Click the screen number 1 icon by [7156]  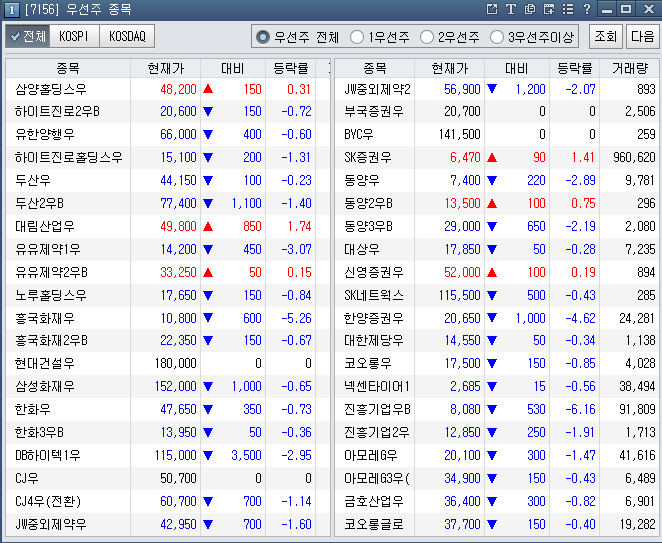tap(11, 10)
